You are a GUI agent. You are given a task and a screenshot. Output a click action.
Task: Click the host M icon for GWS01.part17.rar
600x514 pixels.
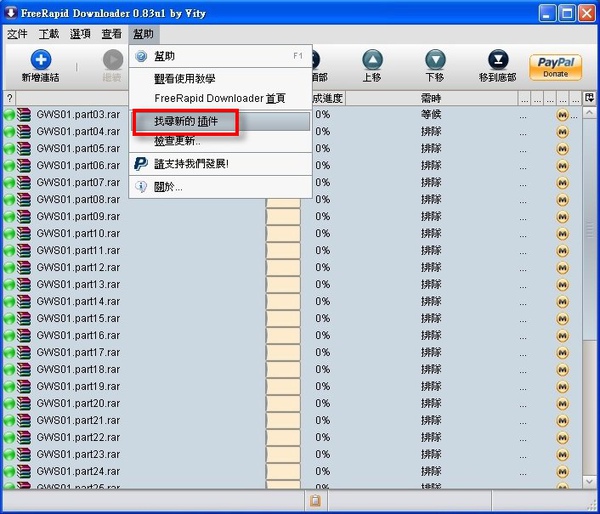point(562,353)
